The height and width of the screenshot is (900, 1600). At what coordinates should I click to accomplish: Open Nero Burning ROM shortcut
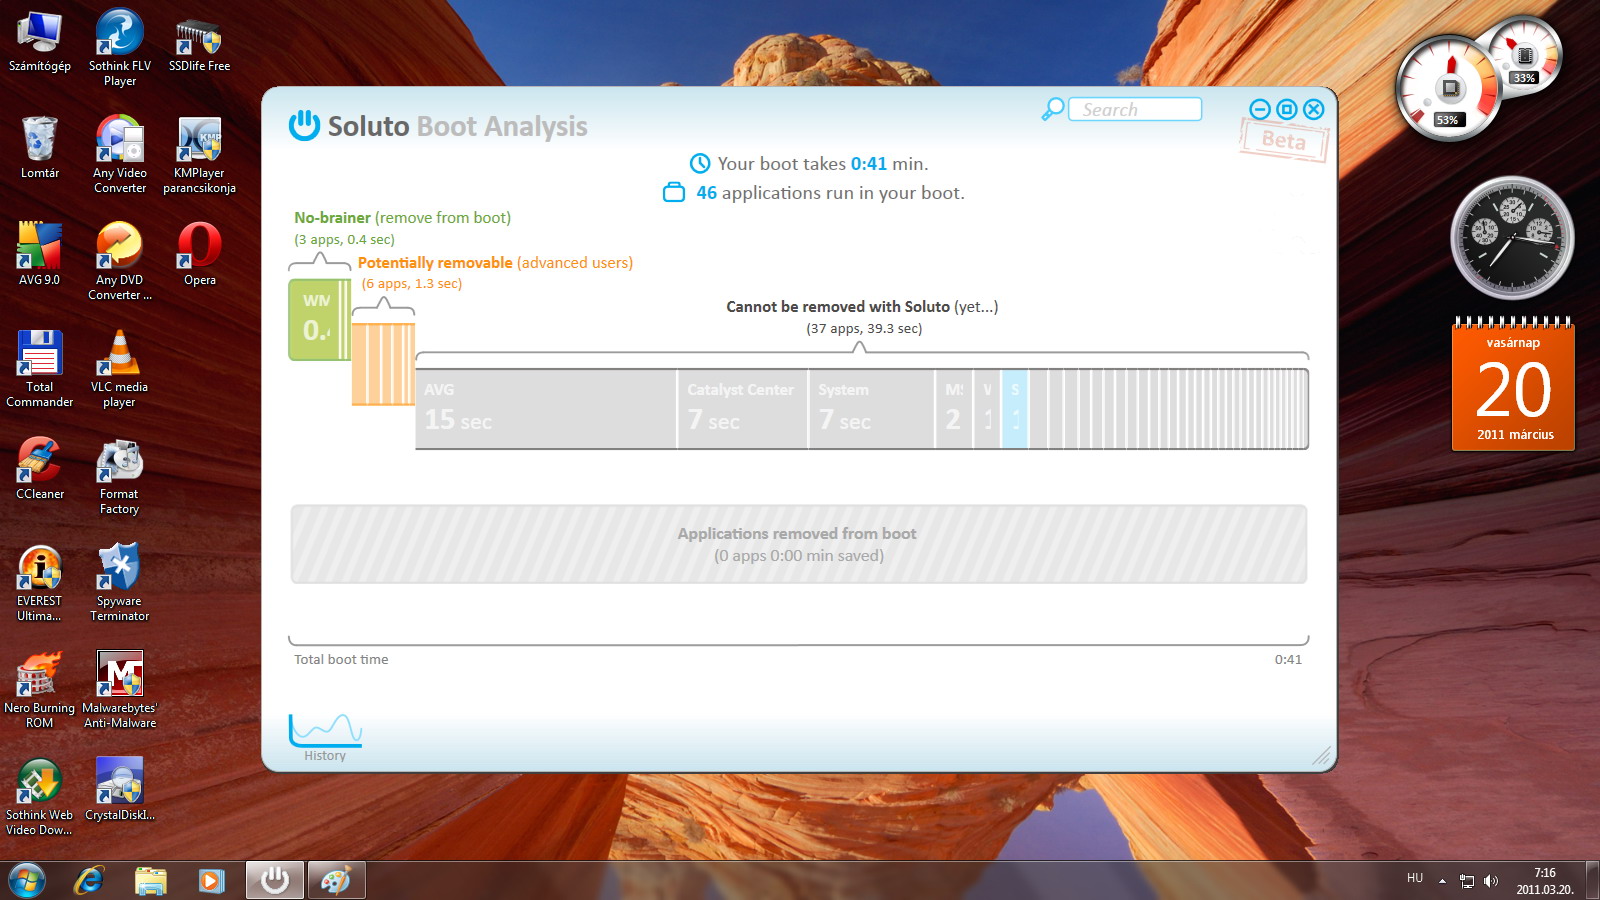(x=40, y=690)
